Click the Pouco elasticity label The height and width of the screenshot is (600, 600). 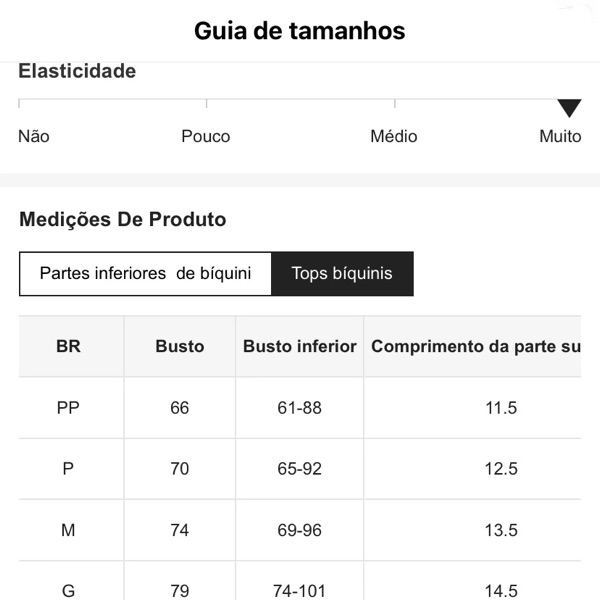click(205, 136)
